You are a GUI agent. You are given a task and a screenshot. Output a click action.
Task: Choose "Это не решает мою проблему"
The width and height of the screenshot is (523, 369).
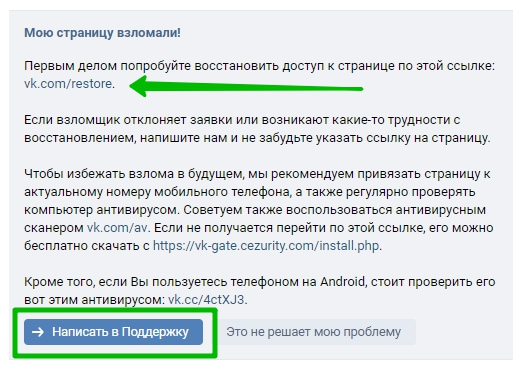(x=314, y=332)
